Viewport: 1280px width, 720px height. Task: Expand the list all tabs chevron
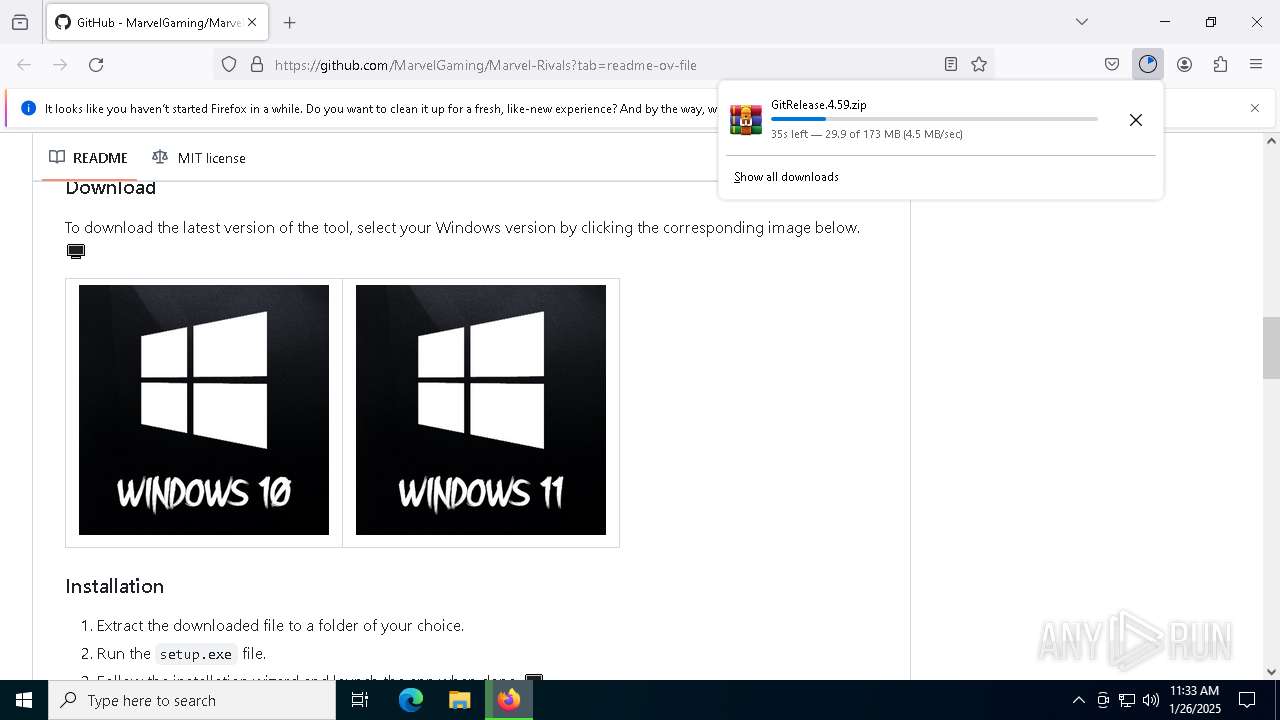pos(1082,22)
